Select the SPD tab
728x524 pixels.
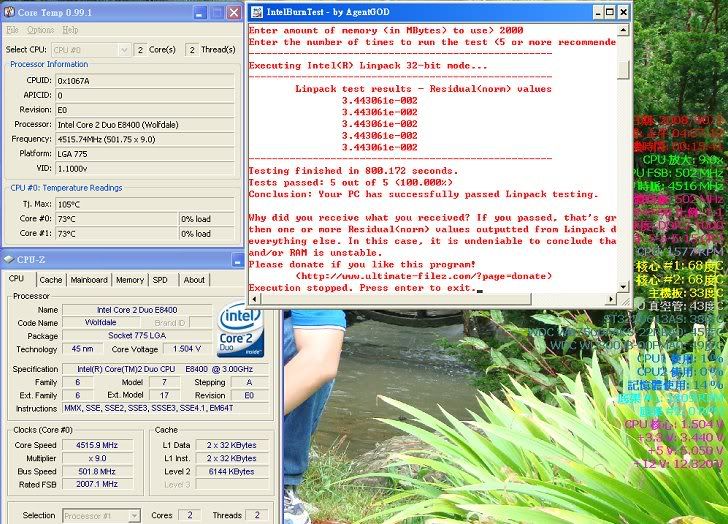pos(160,280)
